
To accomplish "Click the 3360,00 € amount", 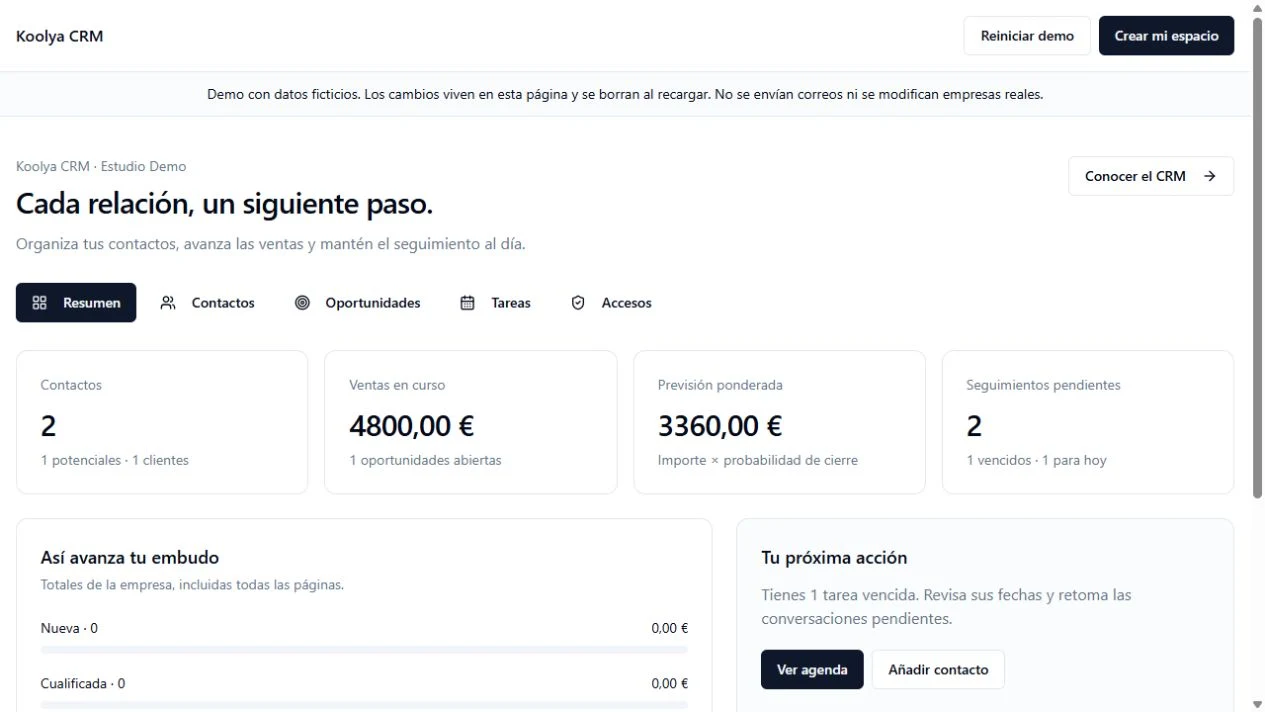I will [x=720, y=426].
